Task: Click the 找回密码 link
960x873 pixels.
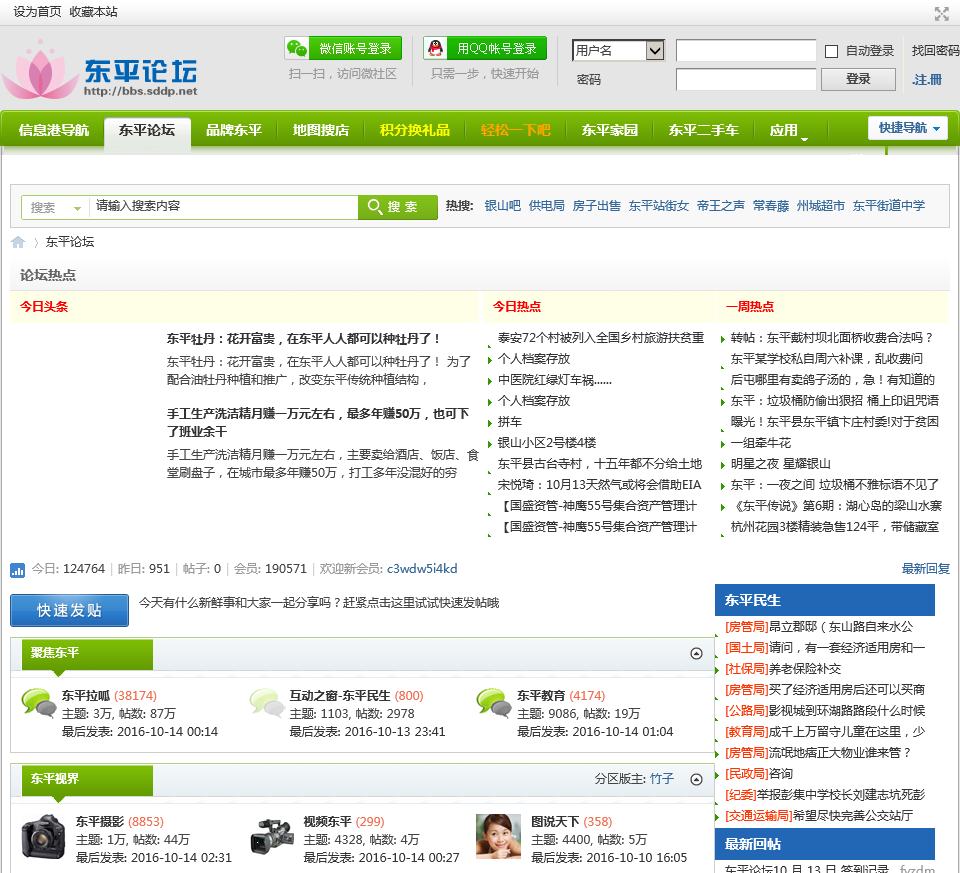Action: click(x=936, y=51)
